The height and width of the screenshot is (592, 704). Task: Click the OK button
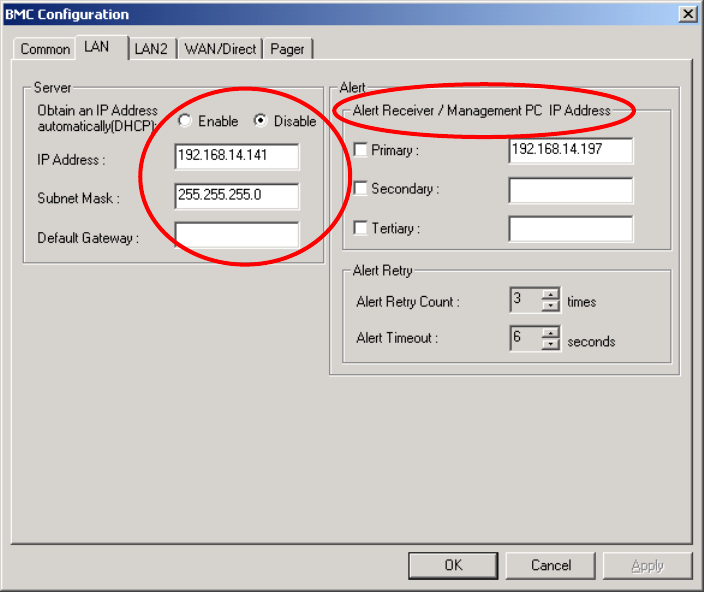[453, 565]
